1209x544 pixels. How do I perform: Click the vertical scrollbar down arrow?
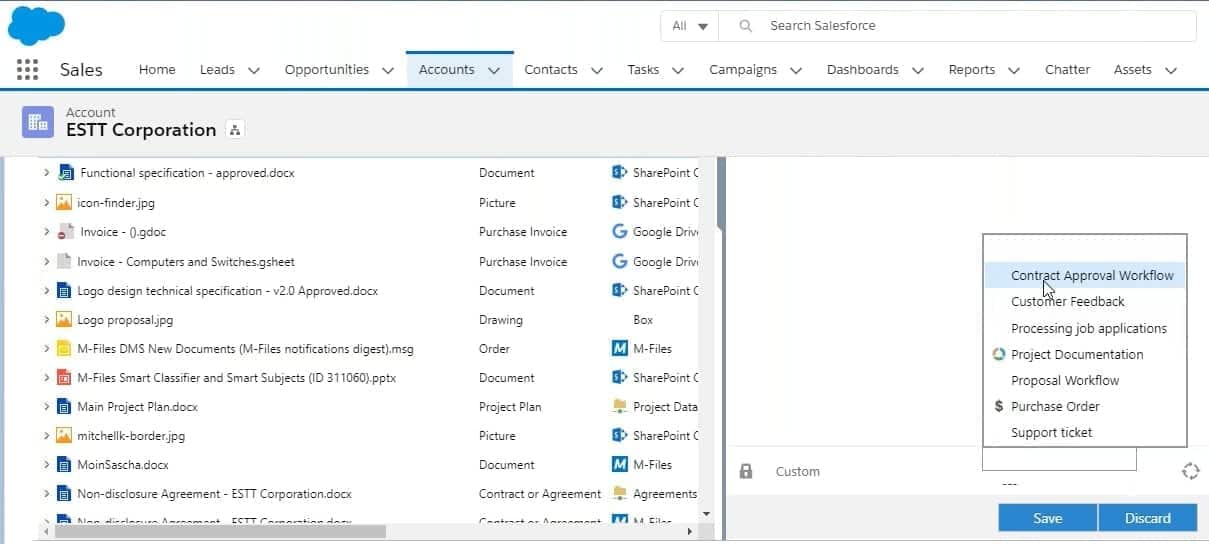tap(708, 513)
